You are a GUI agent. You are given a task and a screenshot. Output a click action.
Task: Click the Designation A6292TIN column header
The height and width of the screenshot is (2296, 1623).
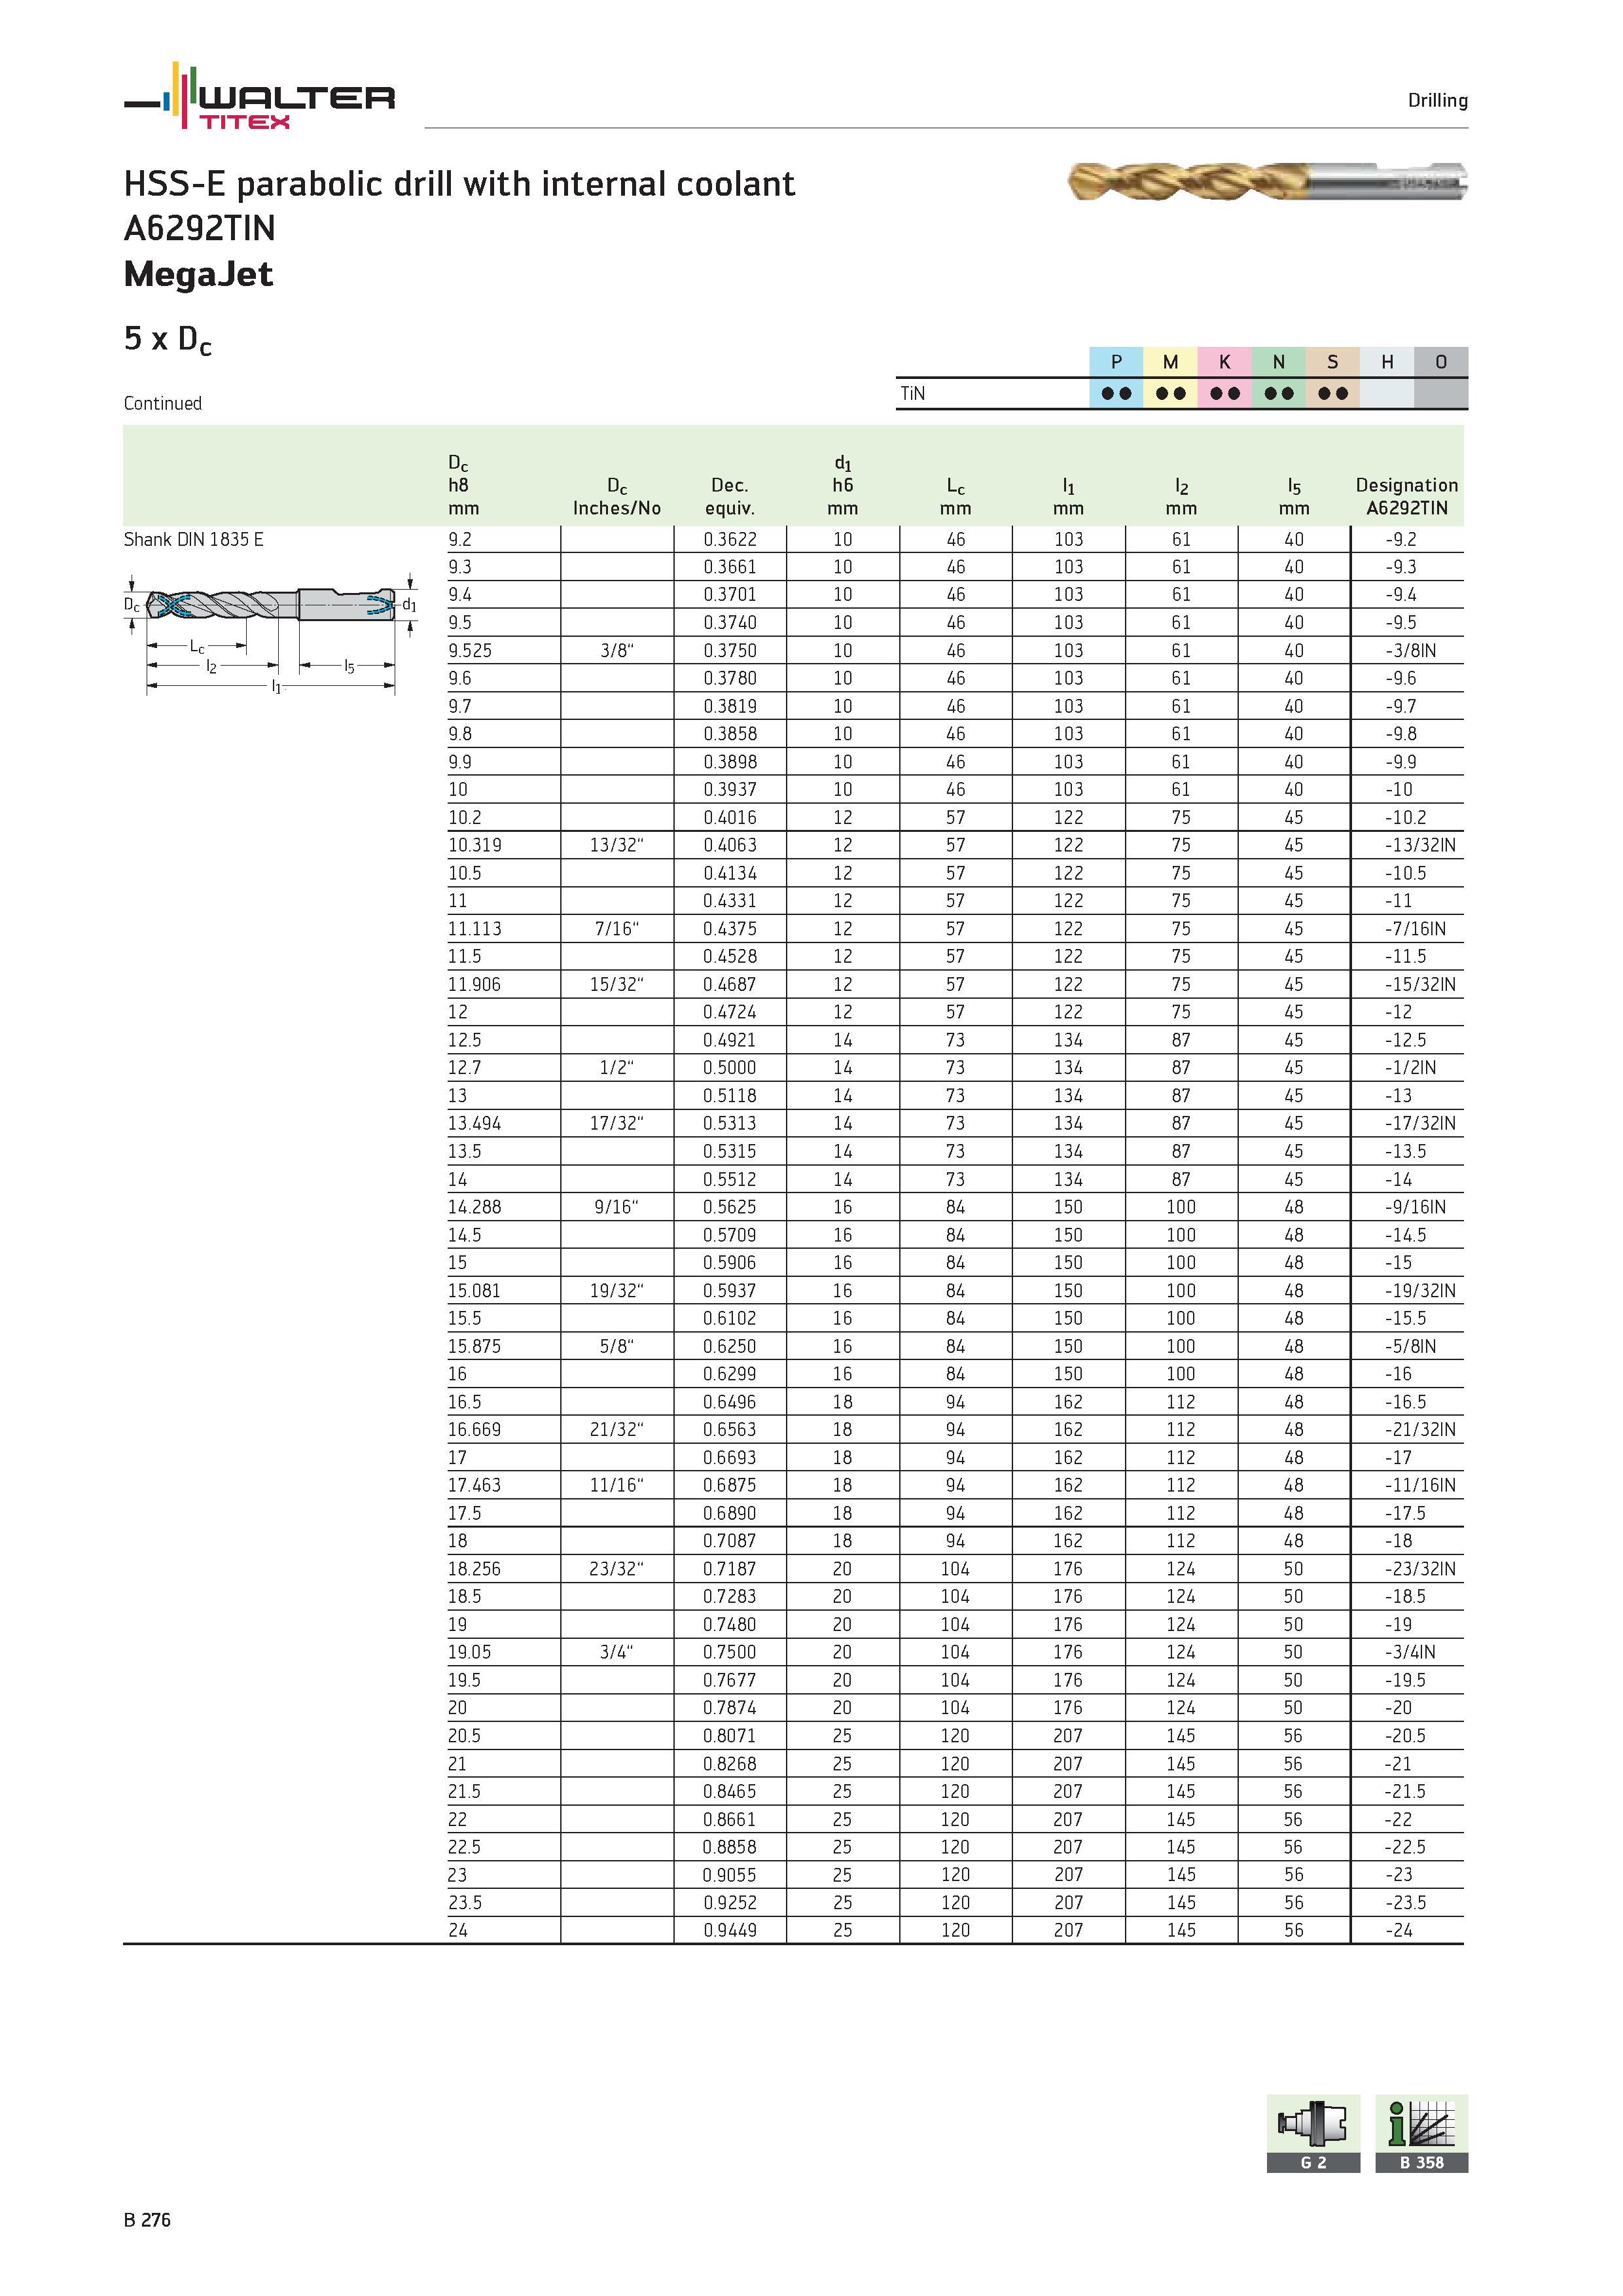1406,496
